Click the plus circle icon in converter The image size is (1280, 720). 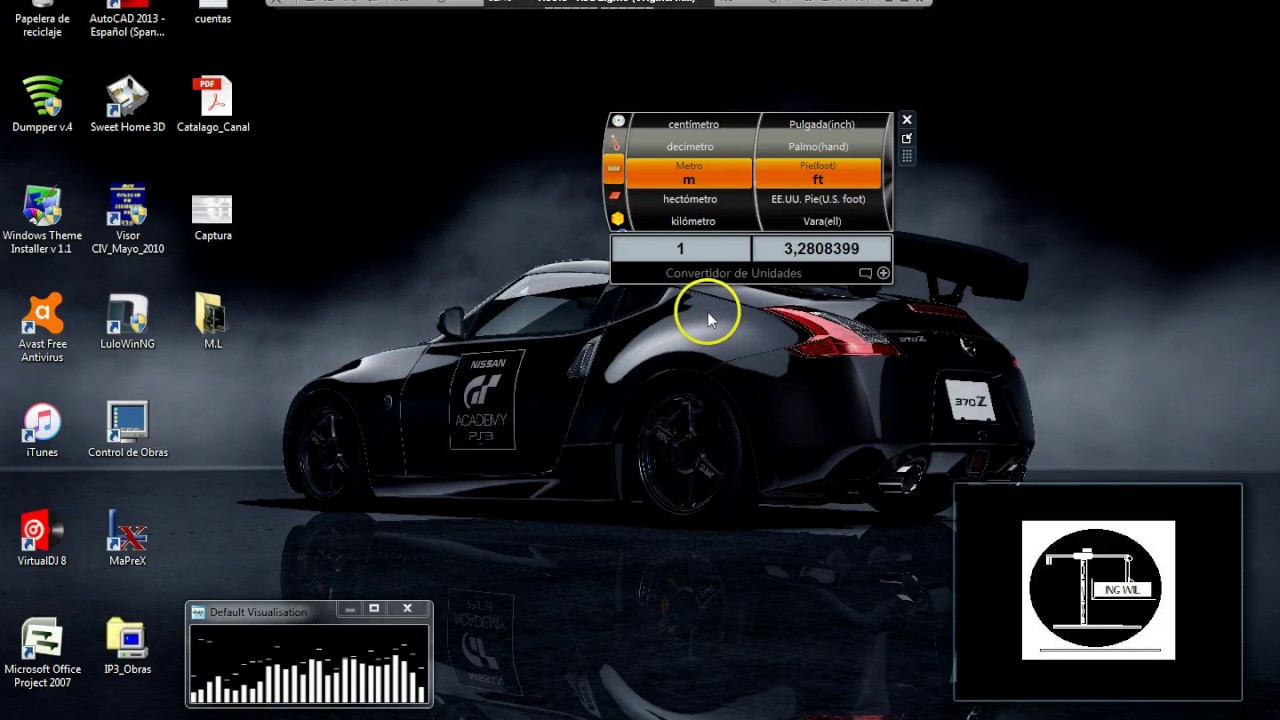click(x=883, y=273)
